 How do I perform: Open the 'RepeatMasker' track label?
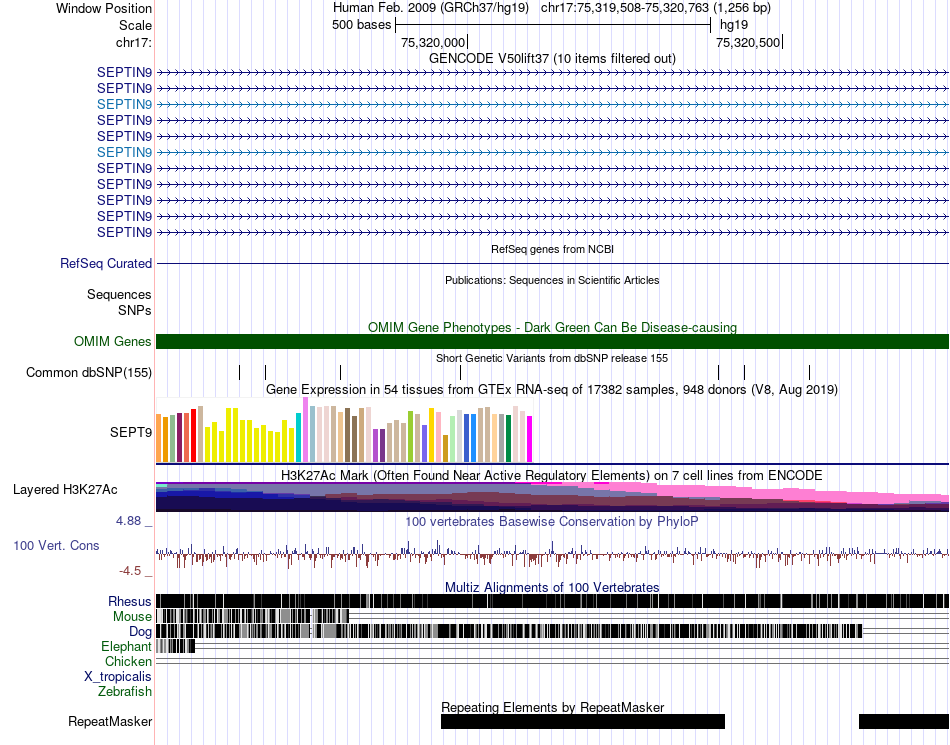[x=110, y=721]
